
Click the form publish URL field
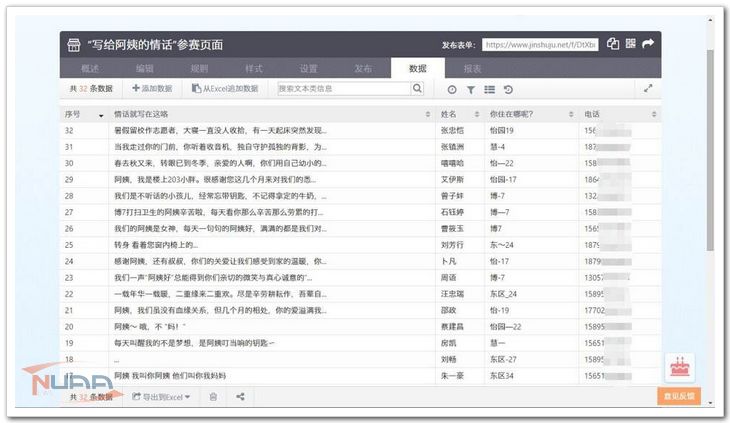click(x=539, y=45)
